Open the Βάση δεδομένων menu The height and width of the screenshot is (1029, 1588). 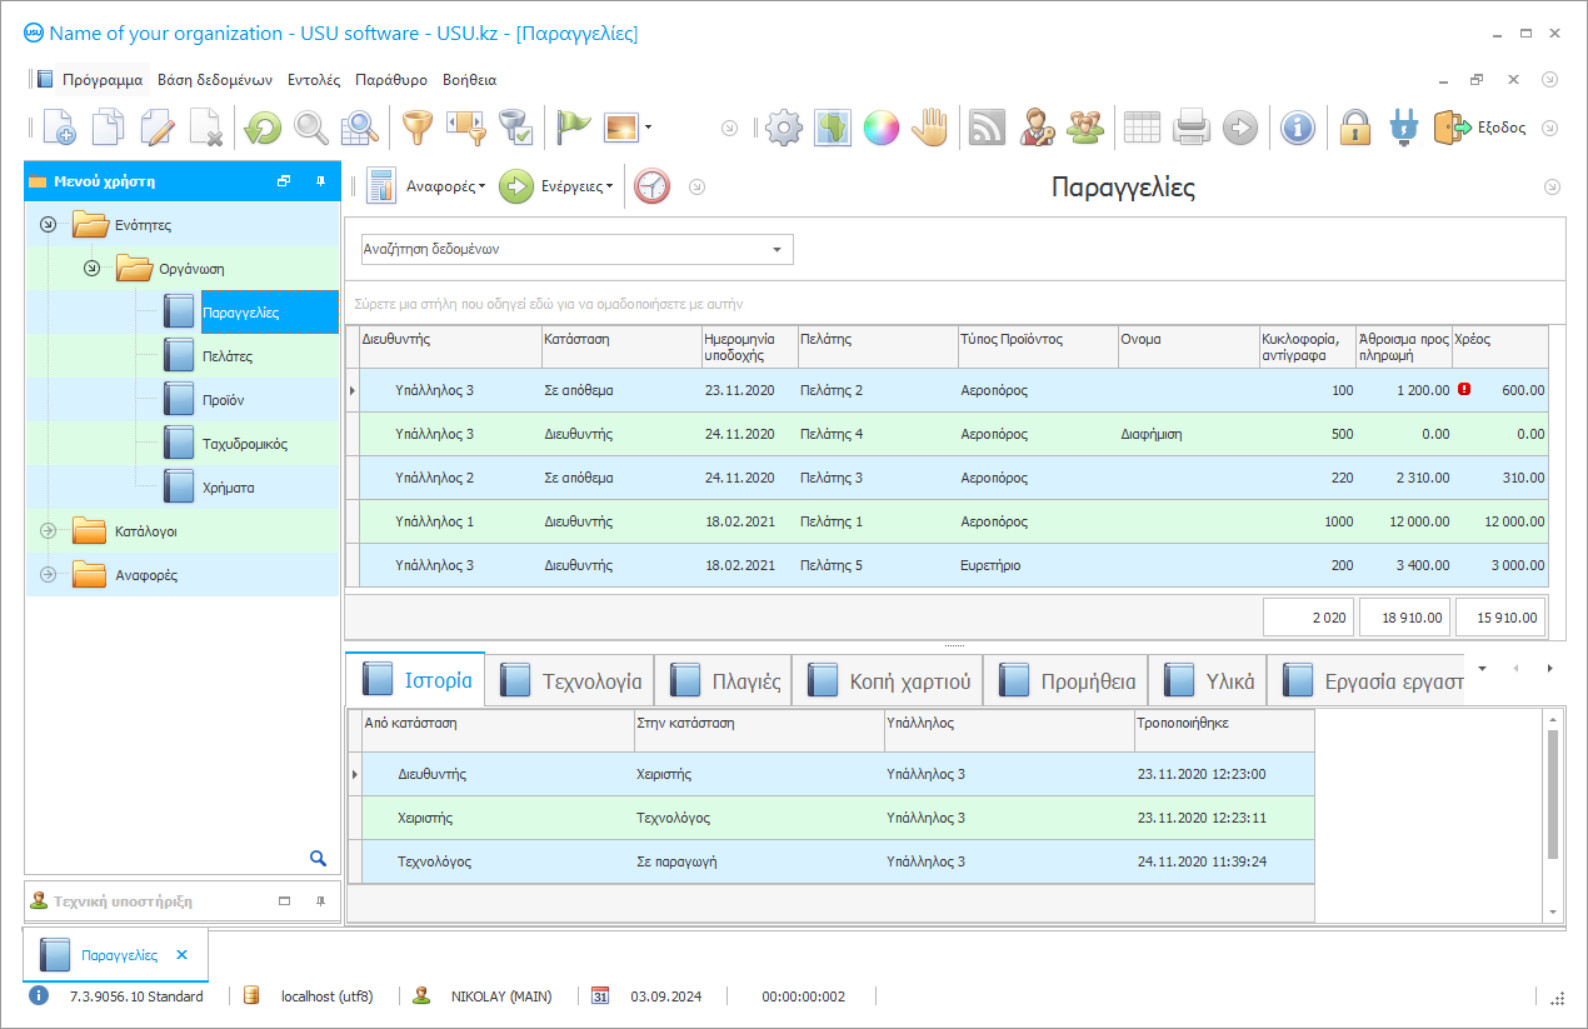[215, 80]
